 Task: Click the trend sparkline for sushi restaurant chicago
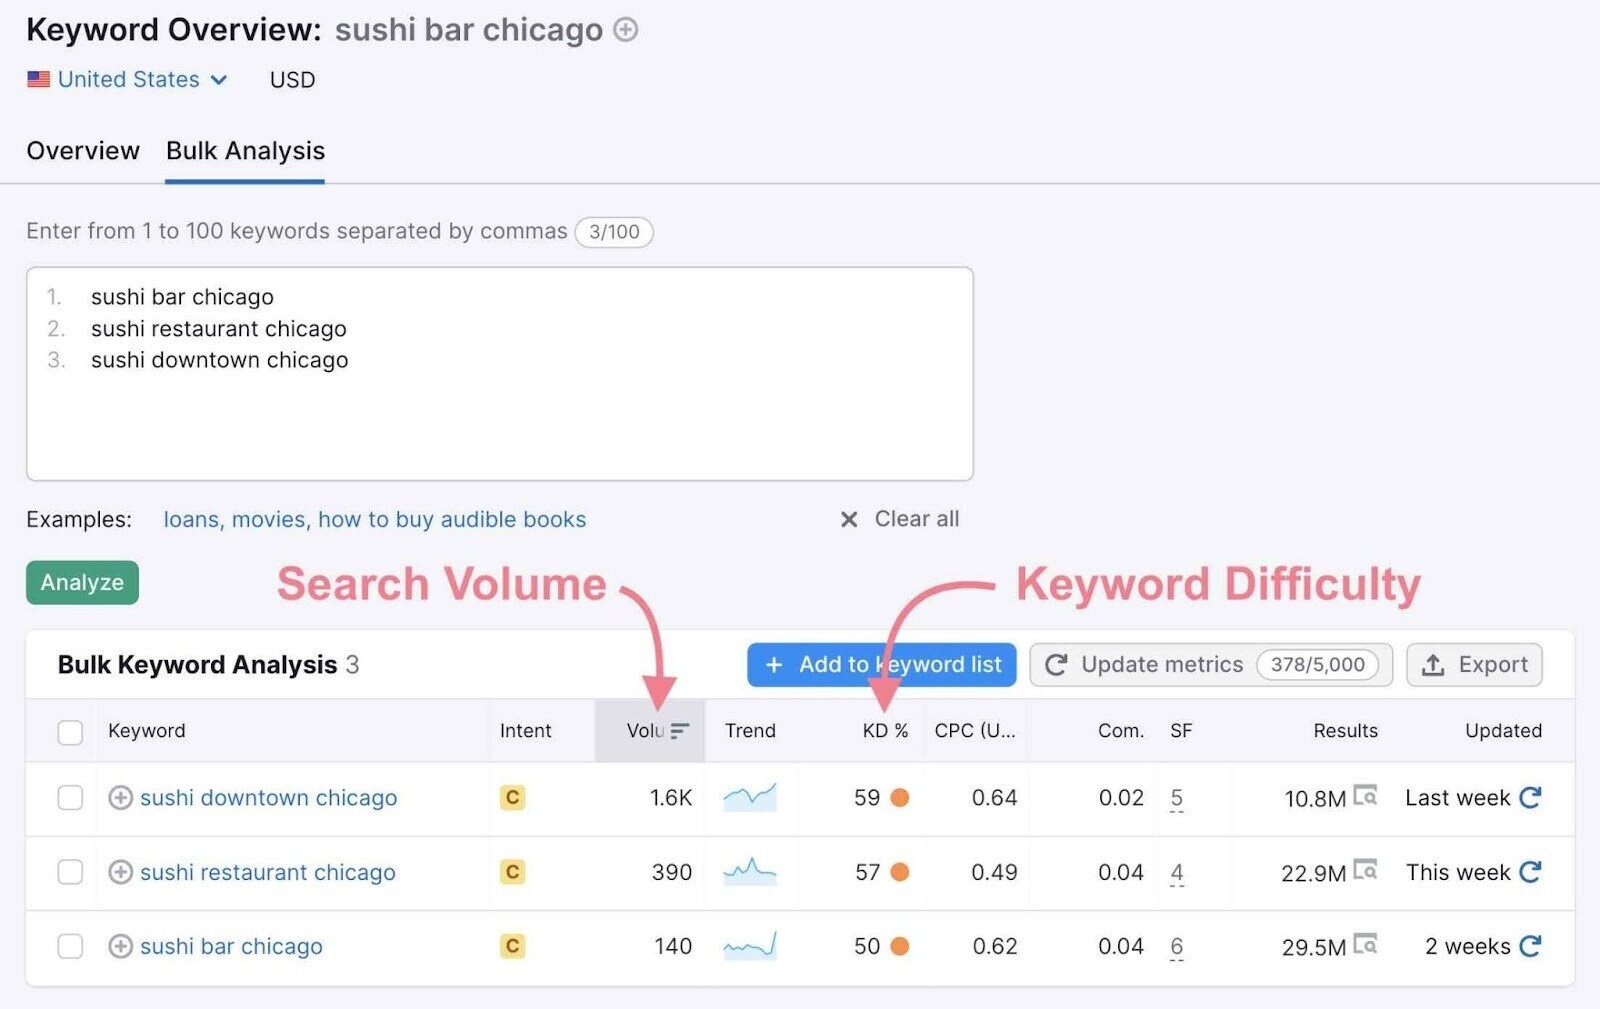[750, 871]
